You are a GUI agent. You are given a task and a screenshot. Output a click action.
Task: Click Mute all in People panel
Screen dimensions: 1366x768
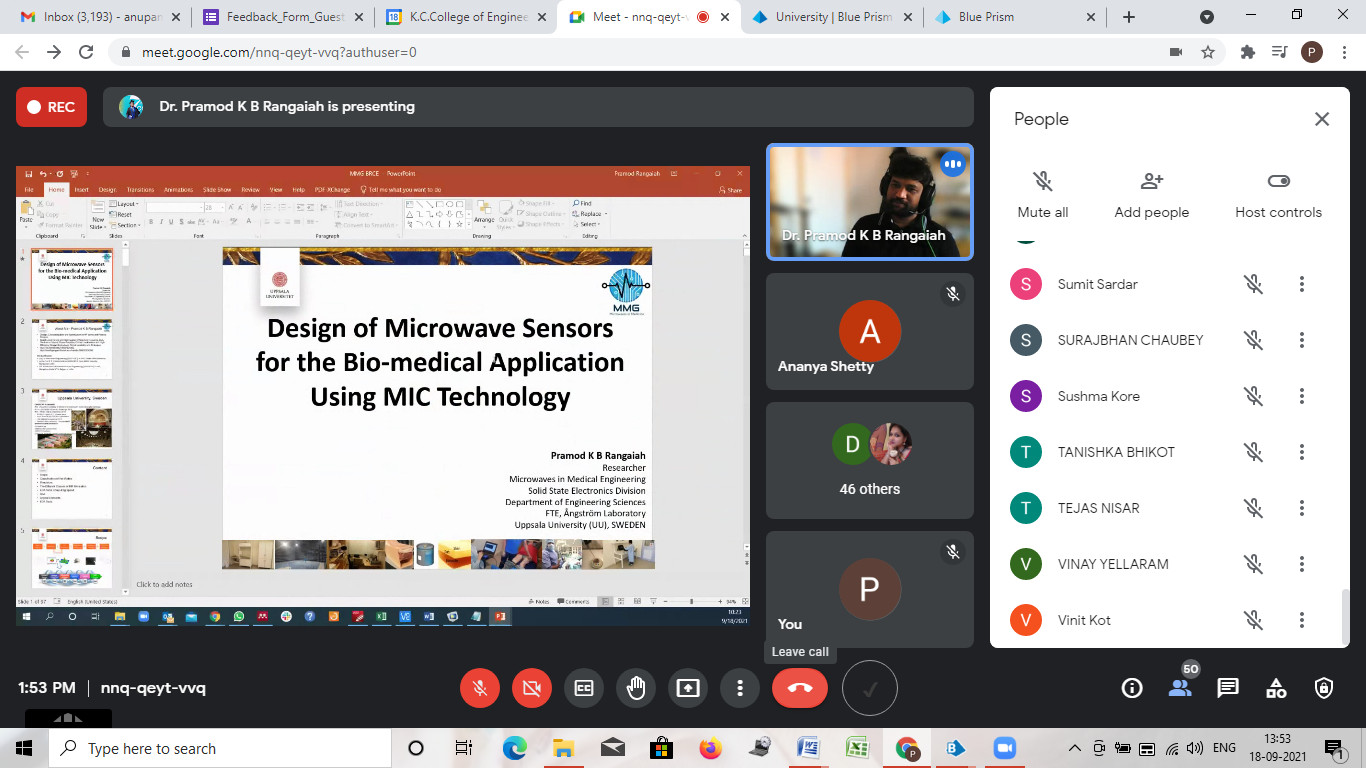[x=1042, y=194]
